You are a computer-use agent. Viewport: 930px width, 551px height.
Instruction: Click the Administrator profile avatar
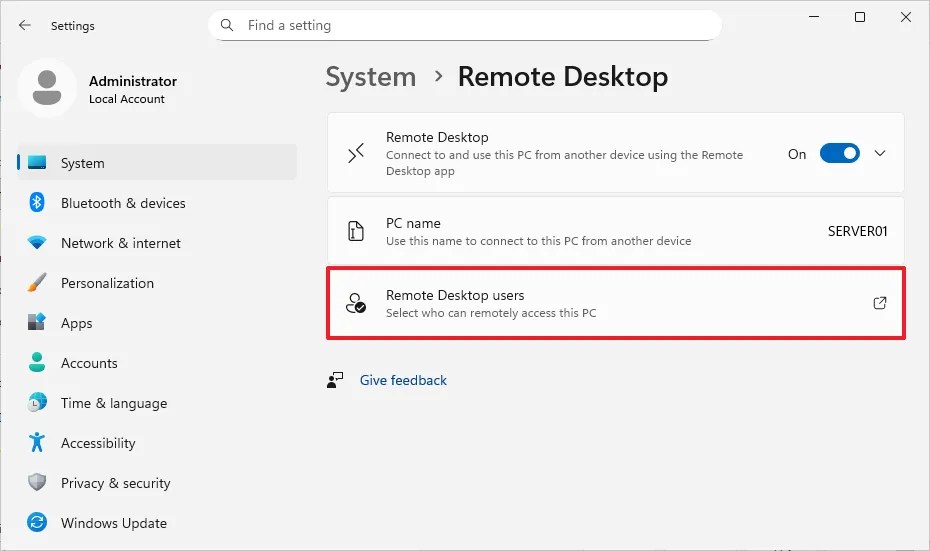point(47,88)
